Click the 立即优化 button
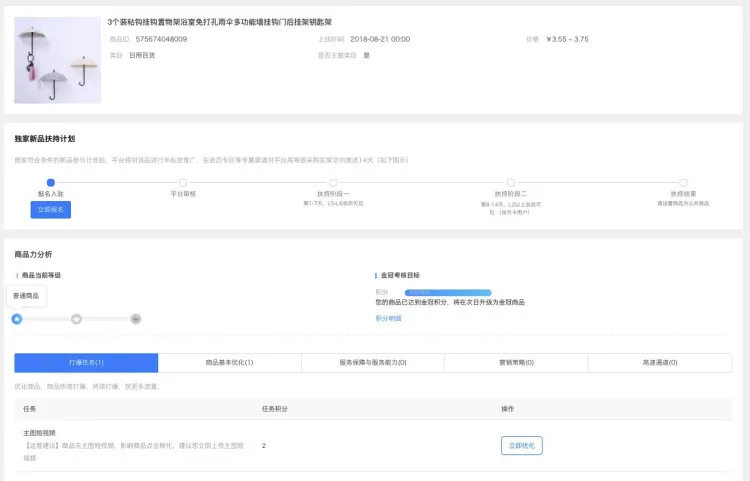The width and height of the screenshot is (750, 481). (521, 445)
